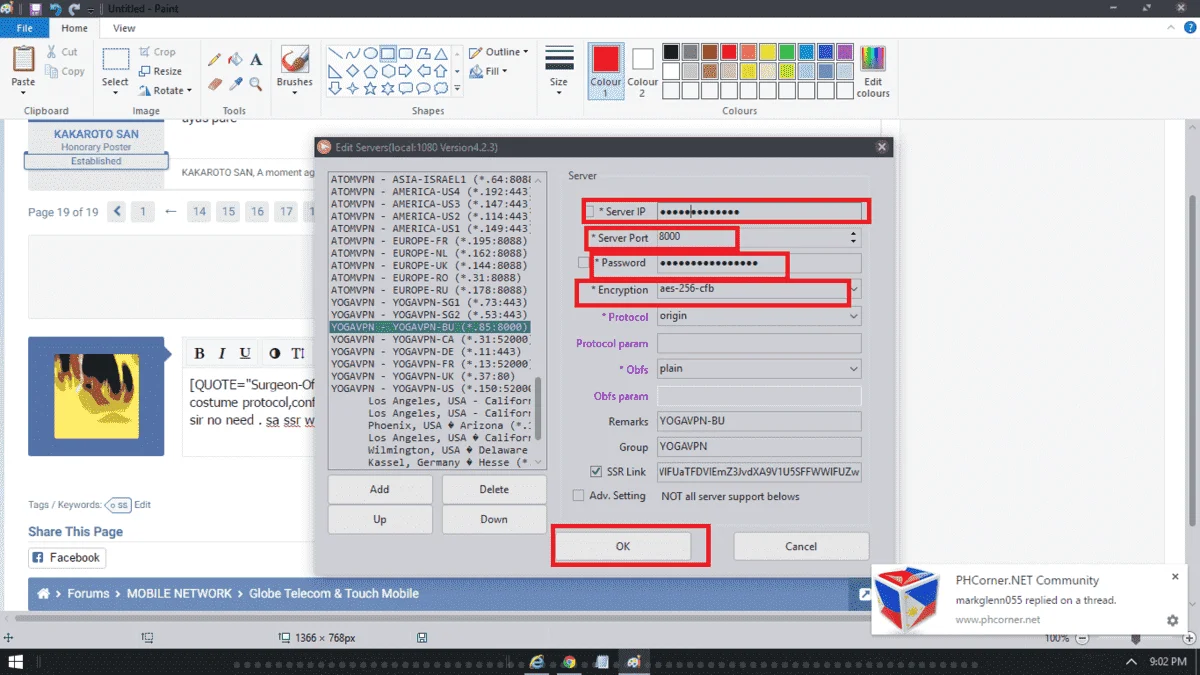Choose the Right arrow shape
The image size is (1200, 675).
(x=405, y=71)
